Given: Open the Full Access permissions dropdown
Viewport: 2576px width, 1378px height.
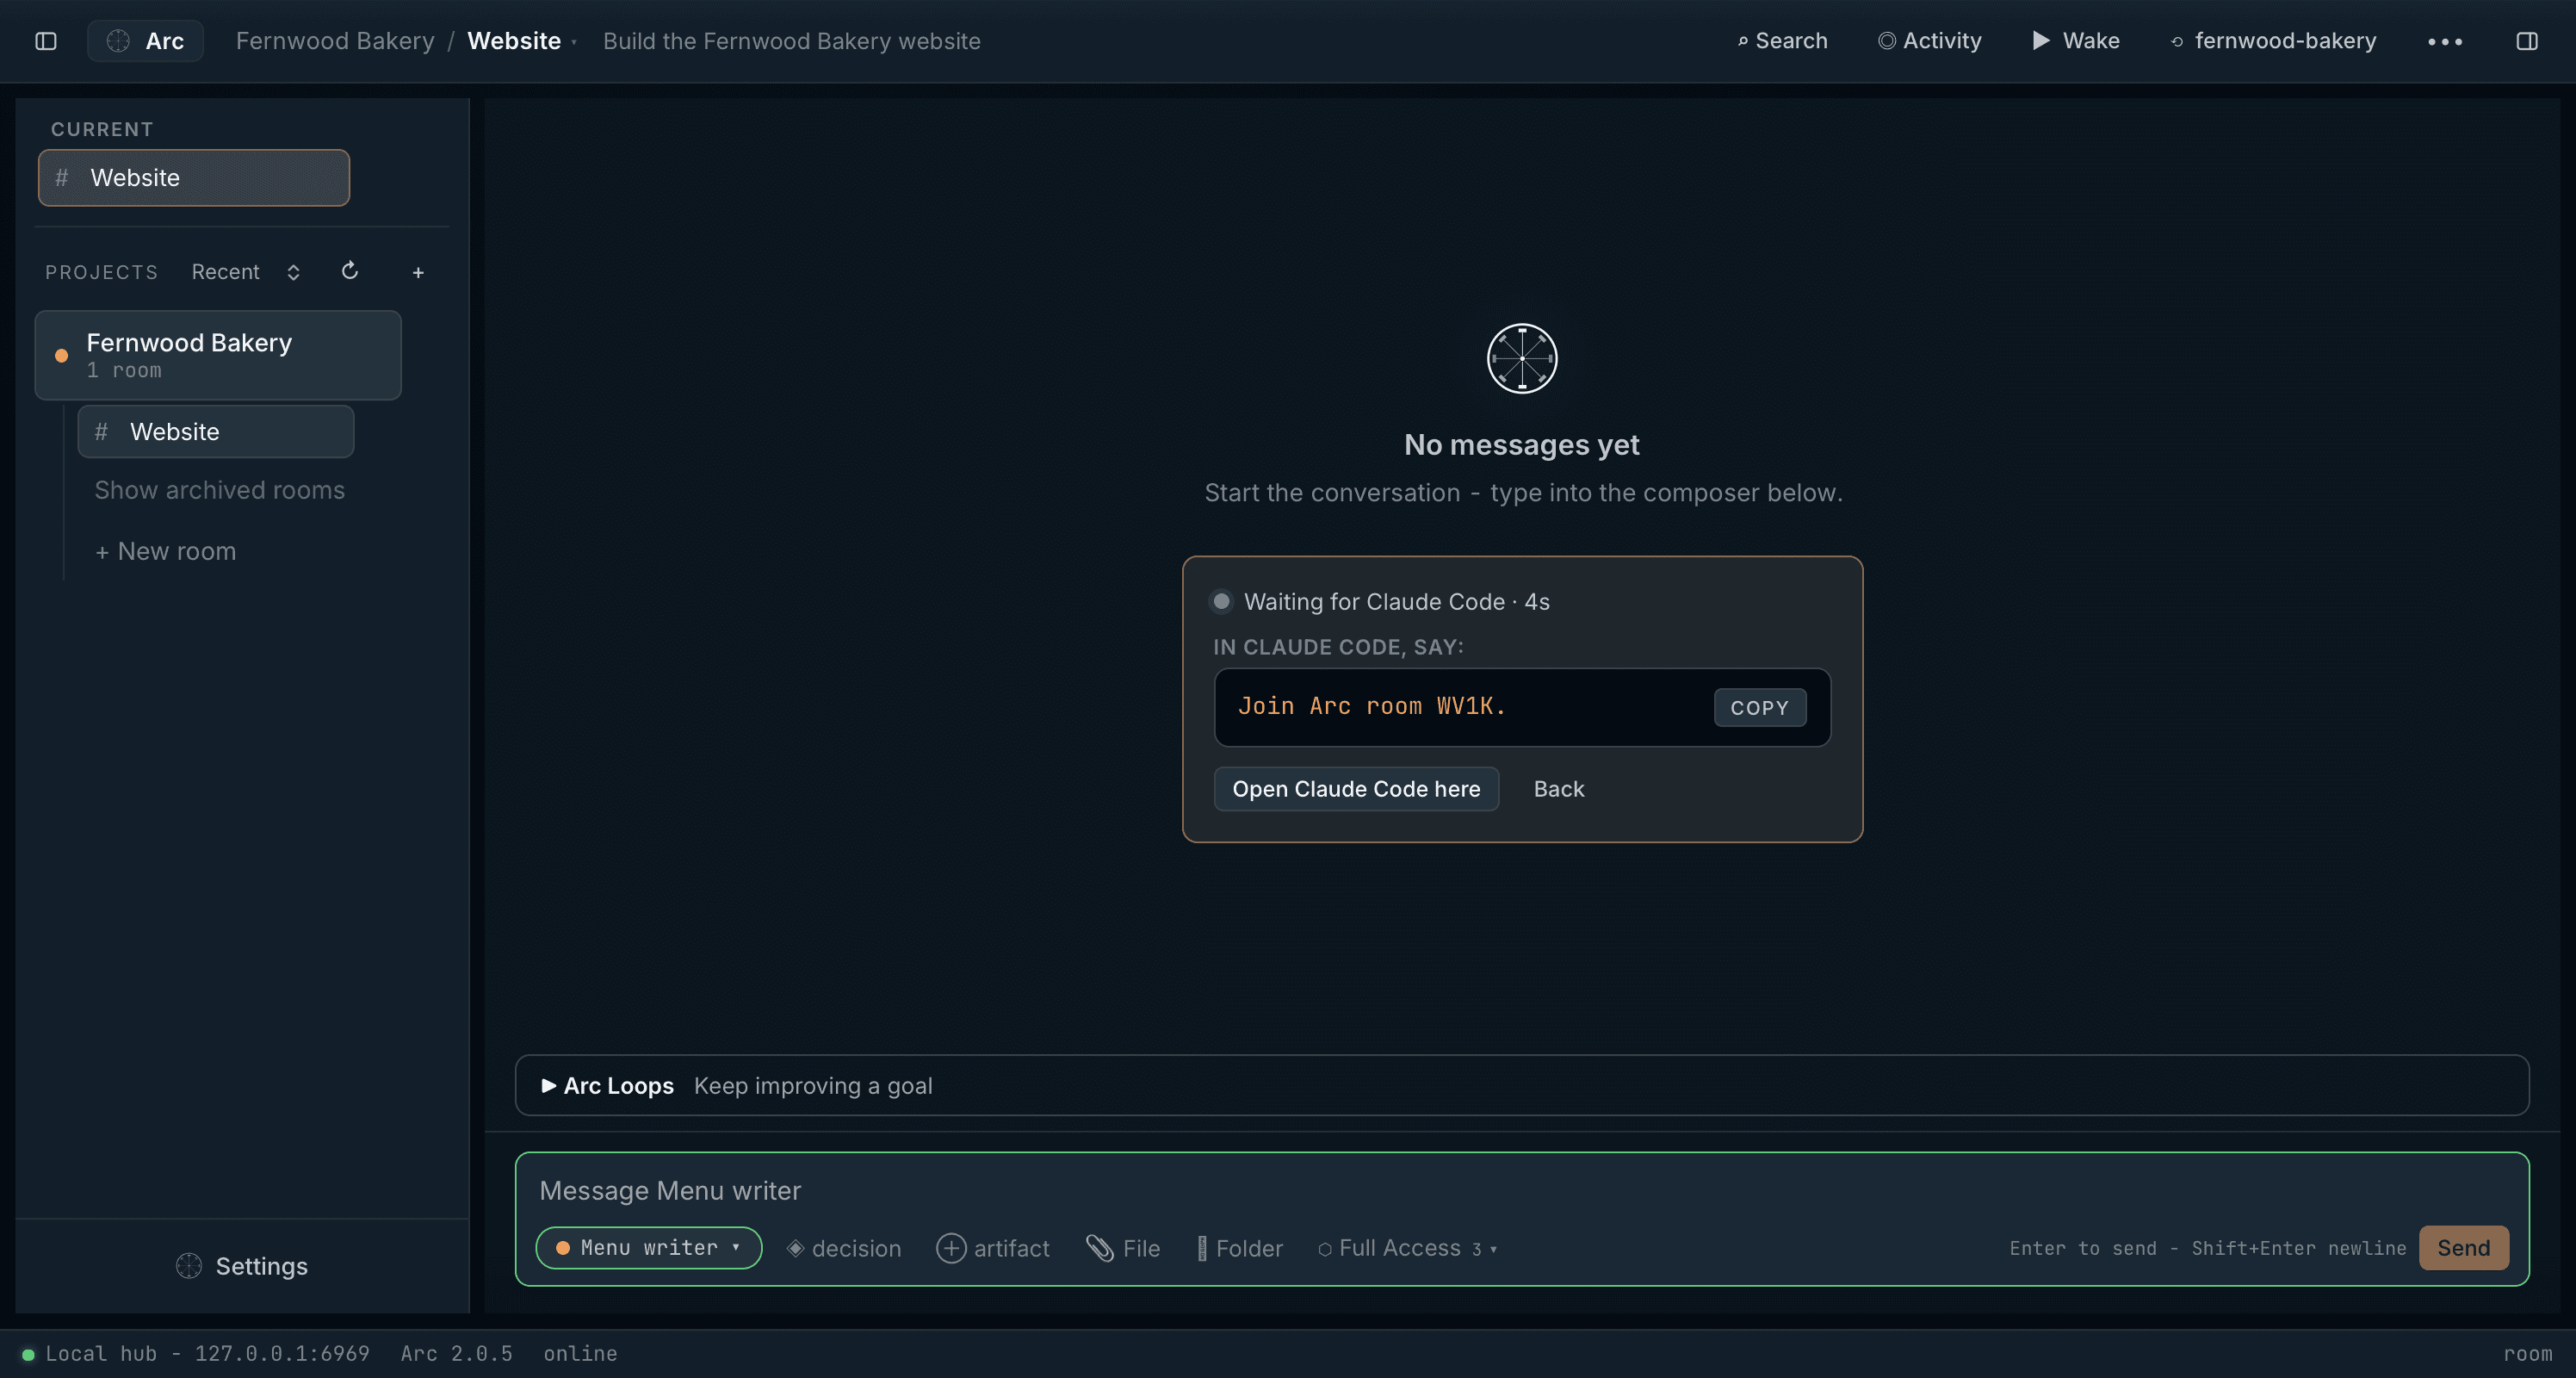Looking at the screenshot, I should (1408, 1248).
